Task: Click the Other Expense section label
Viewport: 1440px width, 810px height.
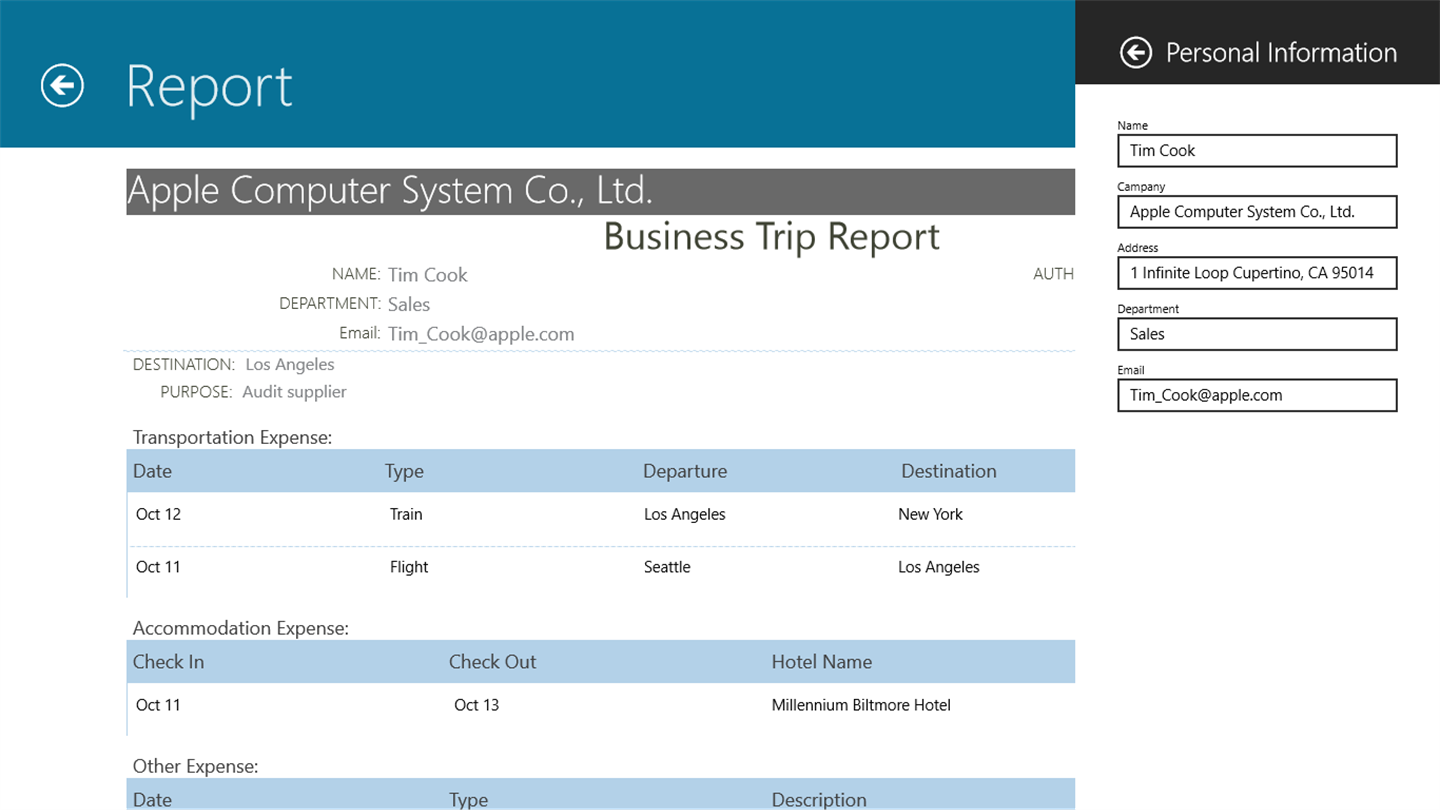Action: (196, 766)
